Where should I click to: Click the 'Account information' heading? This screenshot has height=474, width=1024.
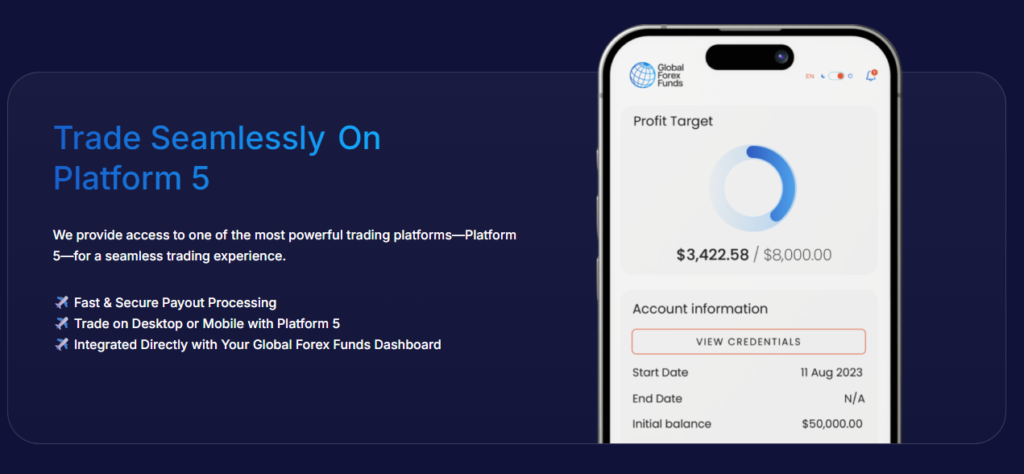pyautogui.click(x=700, y=309)
